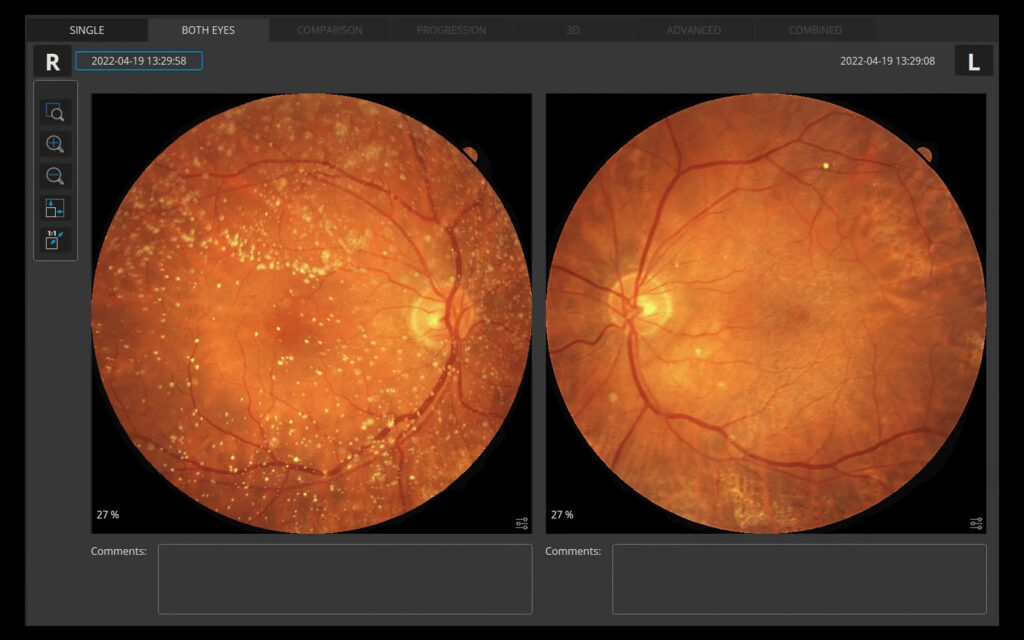The image size is (1024, 640).
Task: Open the COMPARISON tab
Action: (x=330, y=30)
